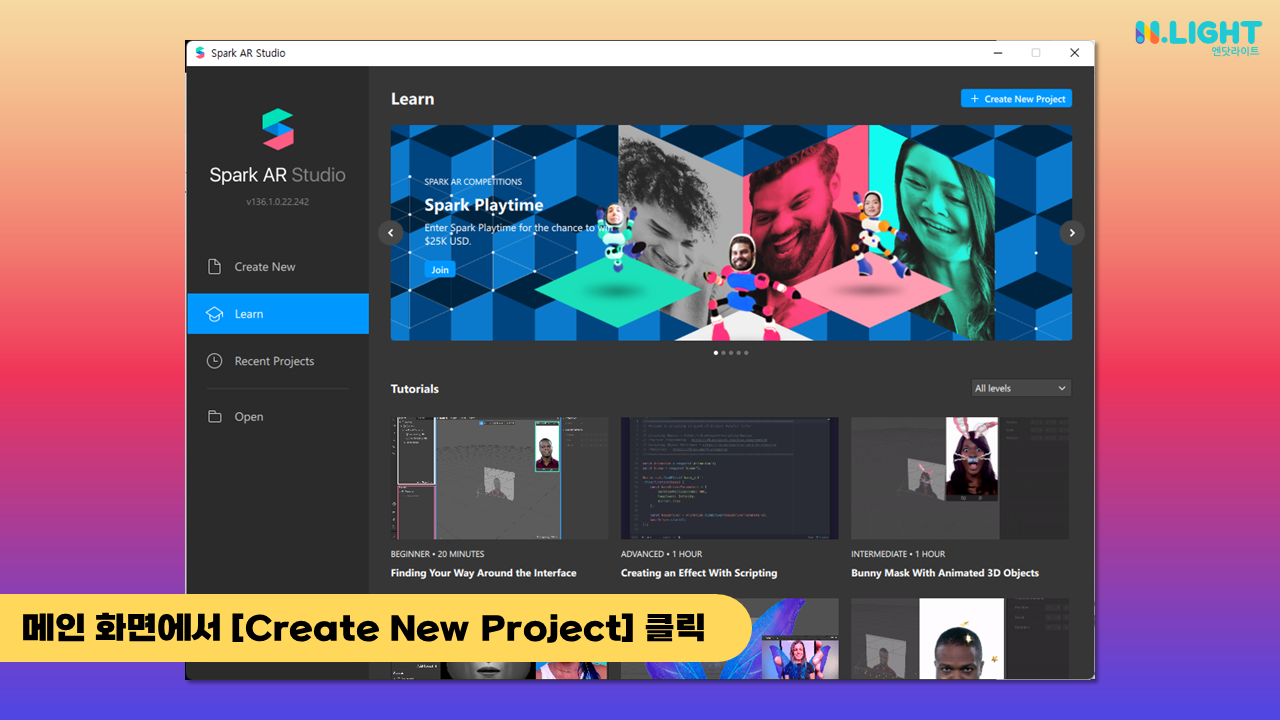Viewport: 1280px width, 720px height.
Task: Open the All levels dropdown
Action: pyautogui.click(x=1021, y=388)
